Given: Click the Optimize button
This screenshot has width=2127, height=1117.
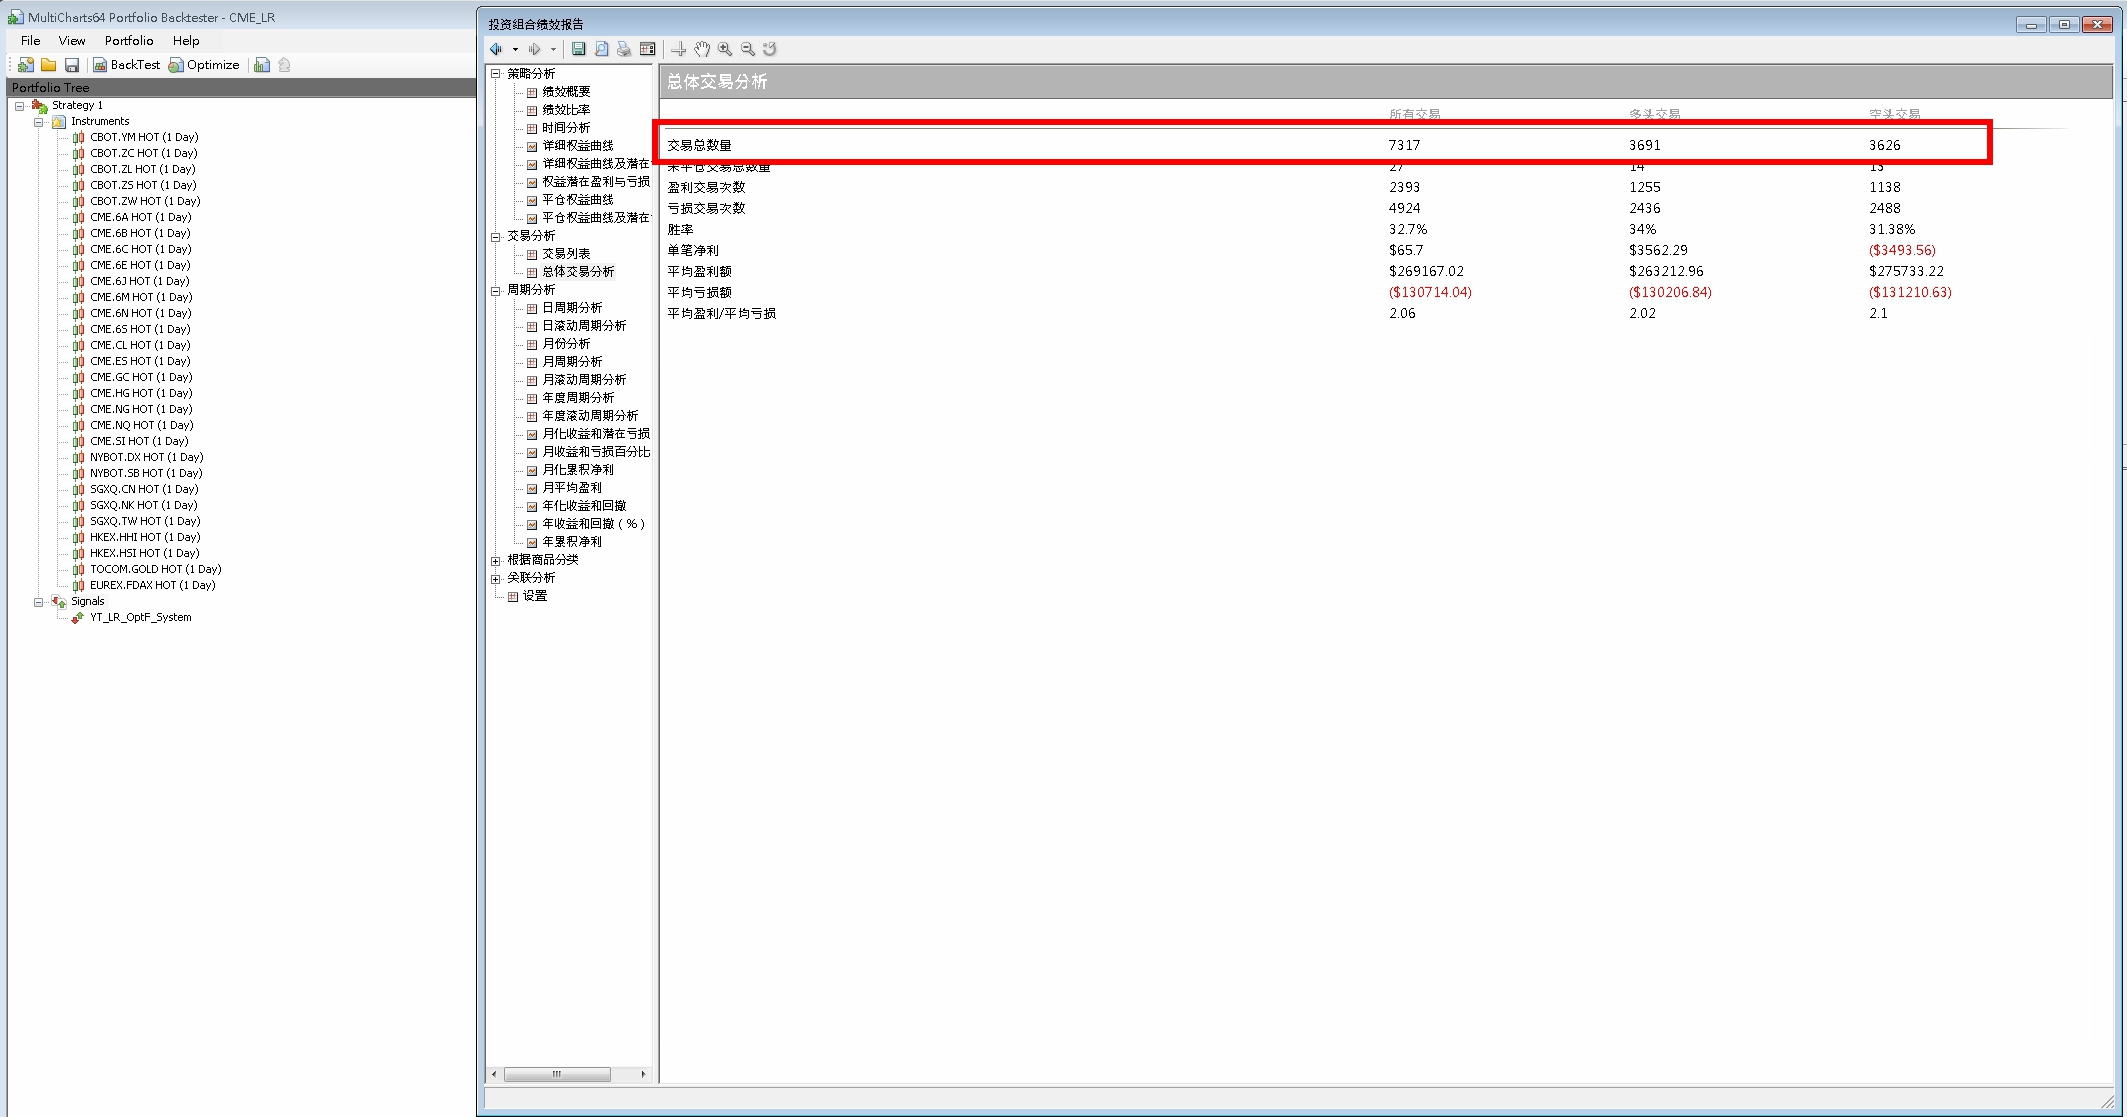Looking at the screenshot, I should coord(205,65).
